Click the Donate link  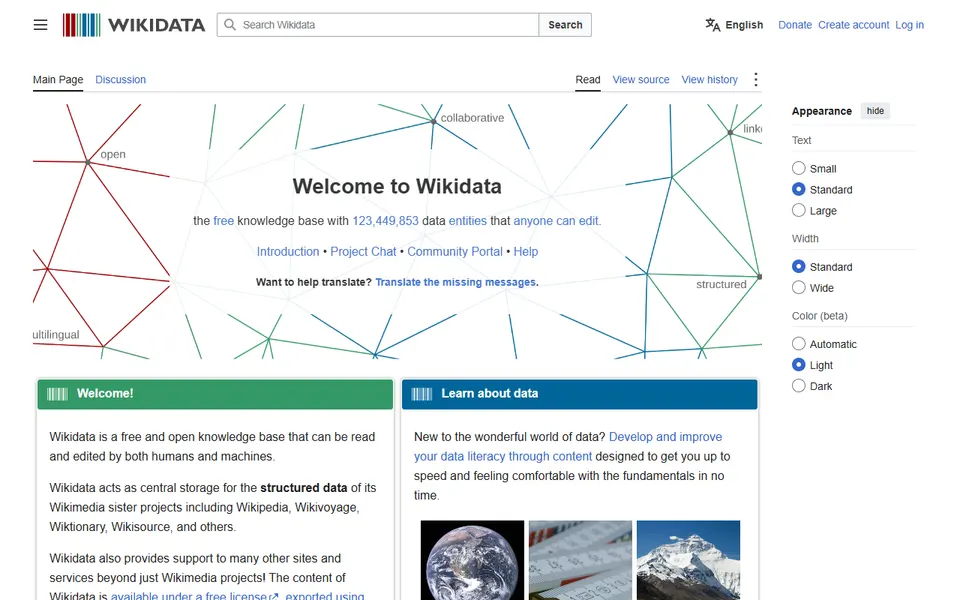[x=795, y=25]
